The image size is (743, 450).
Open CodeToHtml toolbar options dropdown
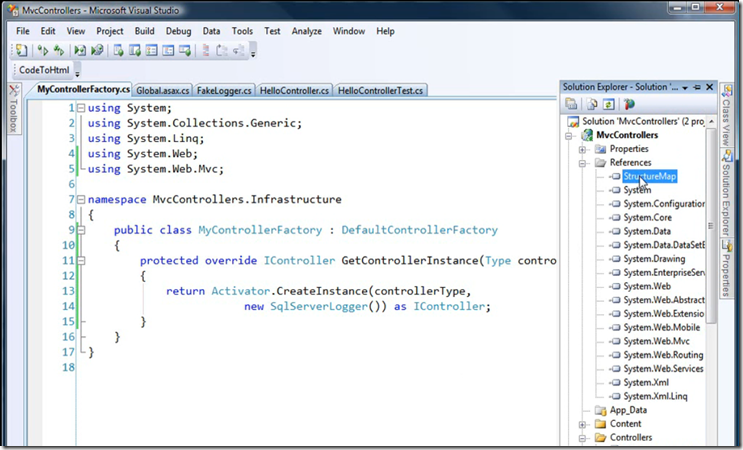(x=77, y=72)
